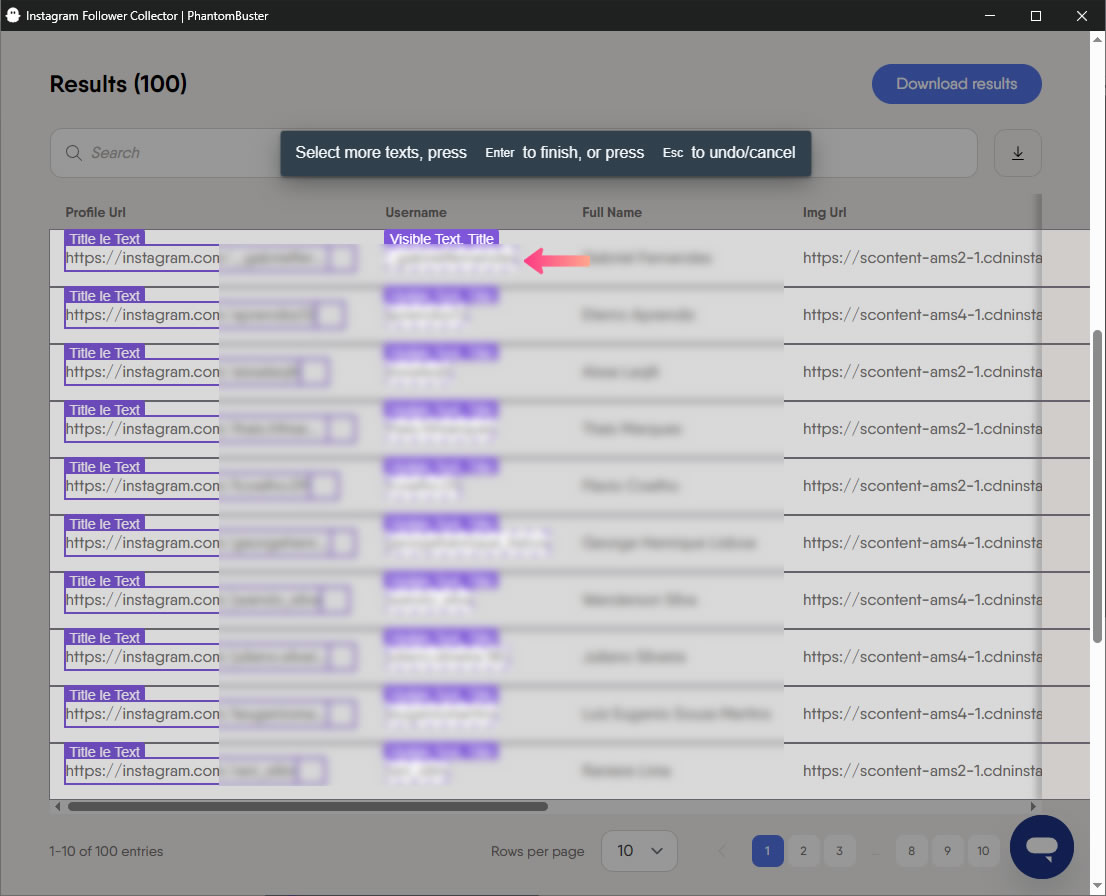Go to page 1 of results
This screenshot has width=1106, height=896.
click(767, 851)
